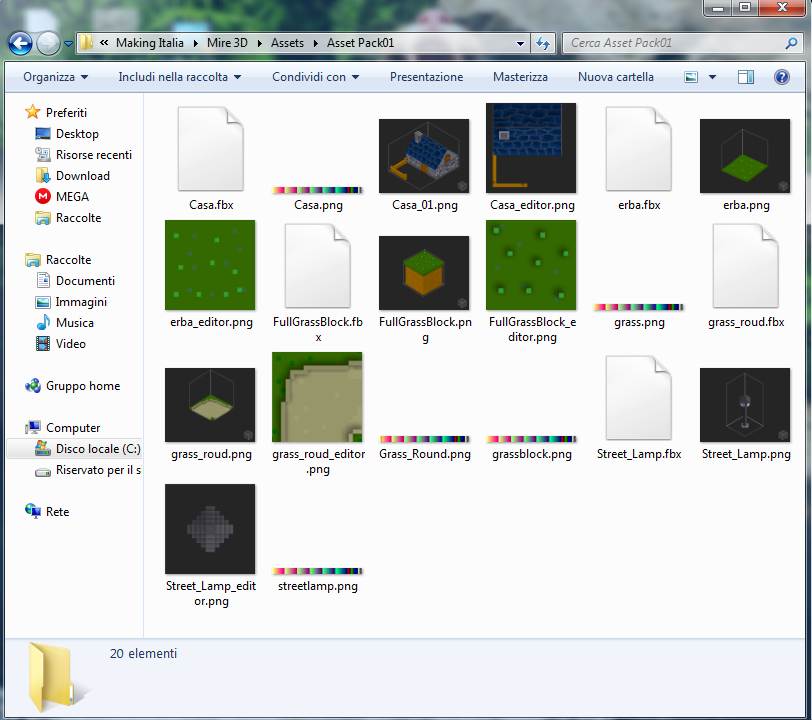
Task: Select FullGrassBlock.png cube thumbnail
Action: pos(424,273)
